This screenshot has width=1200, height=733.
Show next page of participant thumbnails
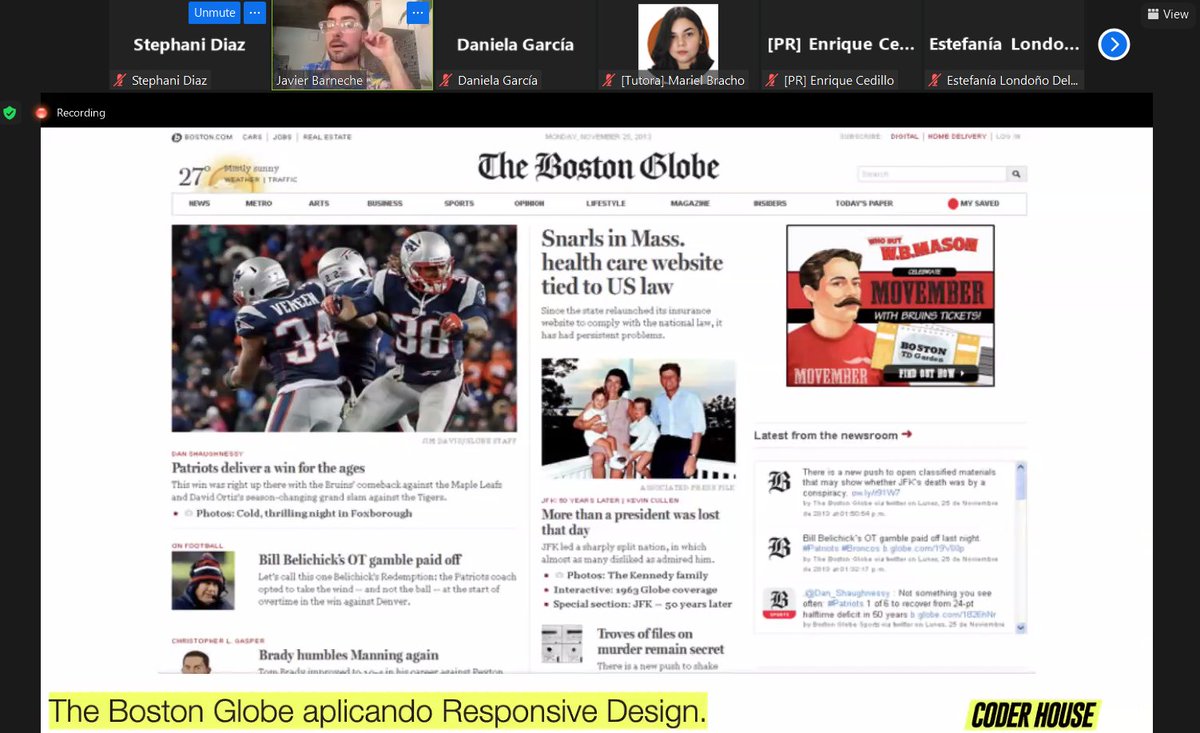[1114, 45]
